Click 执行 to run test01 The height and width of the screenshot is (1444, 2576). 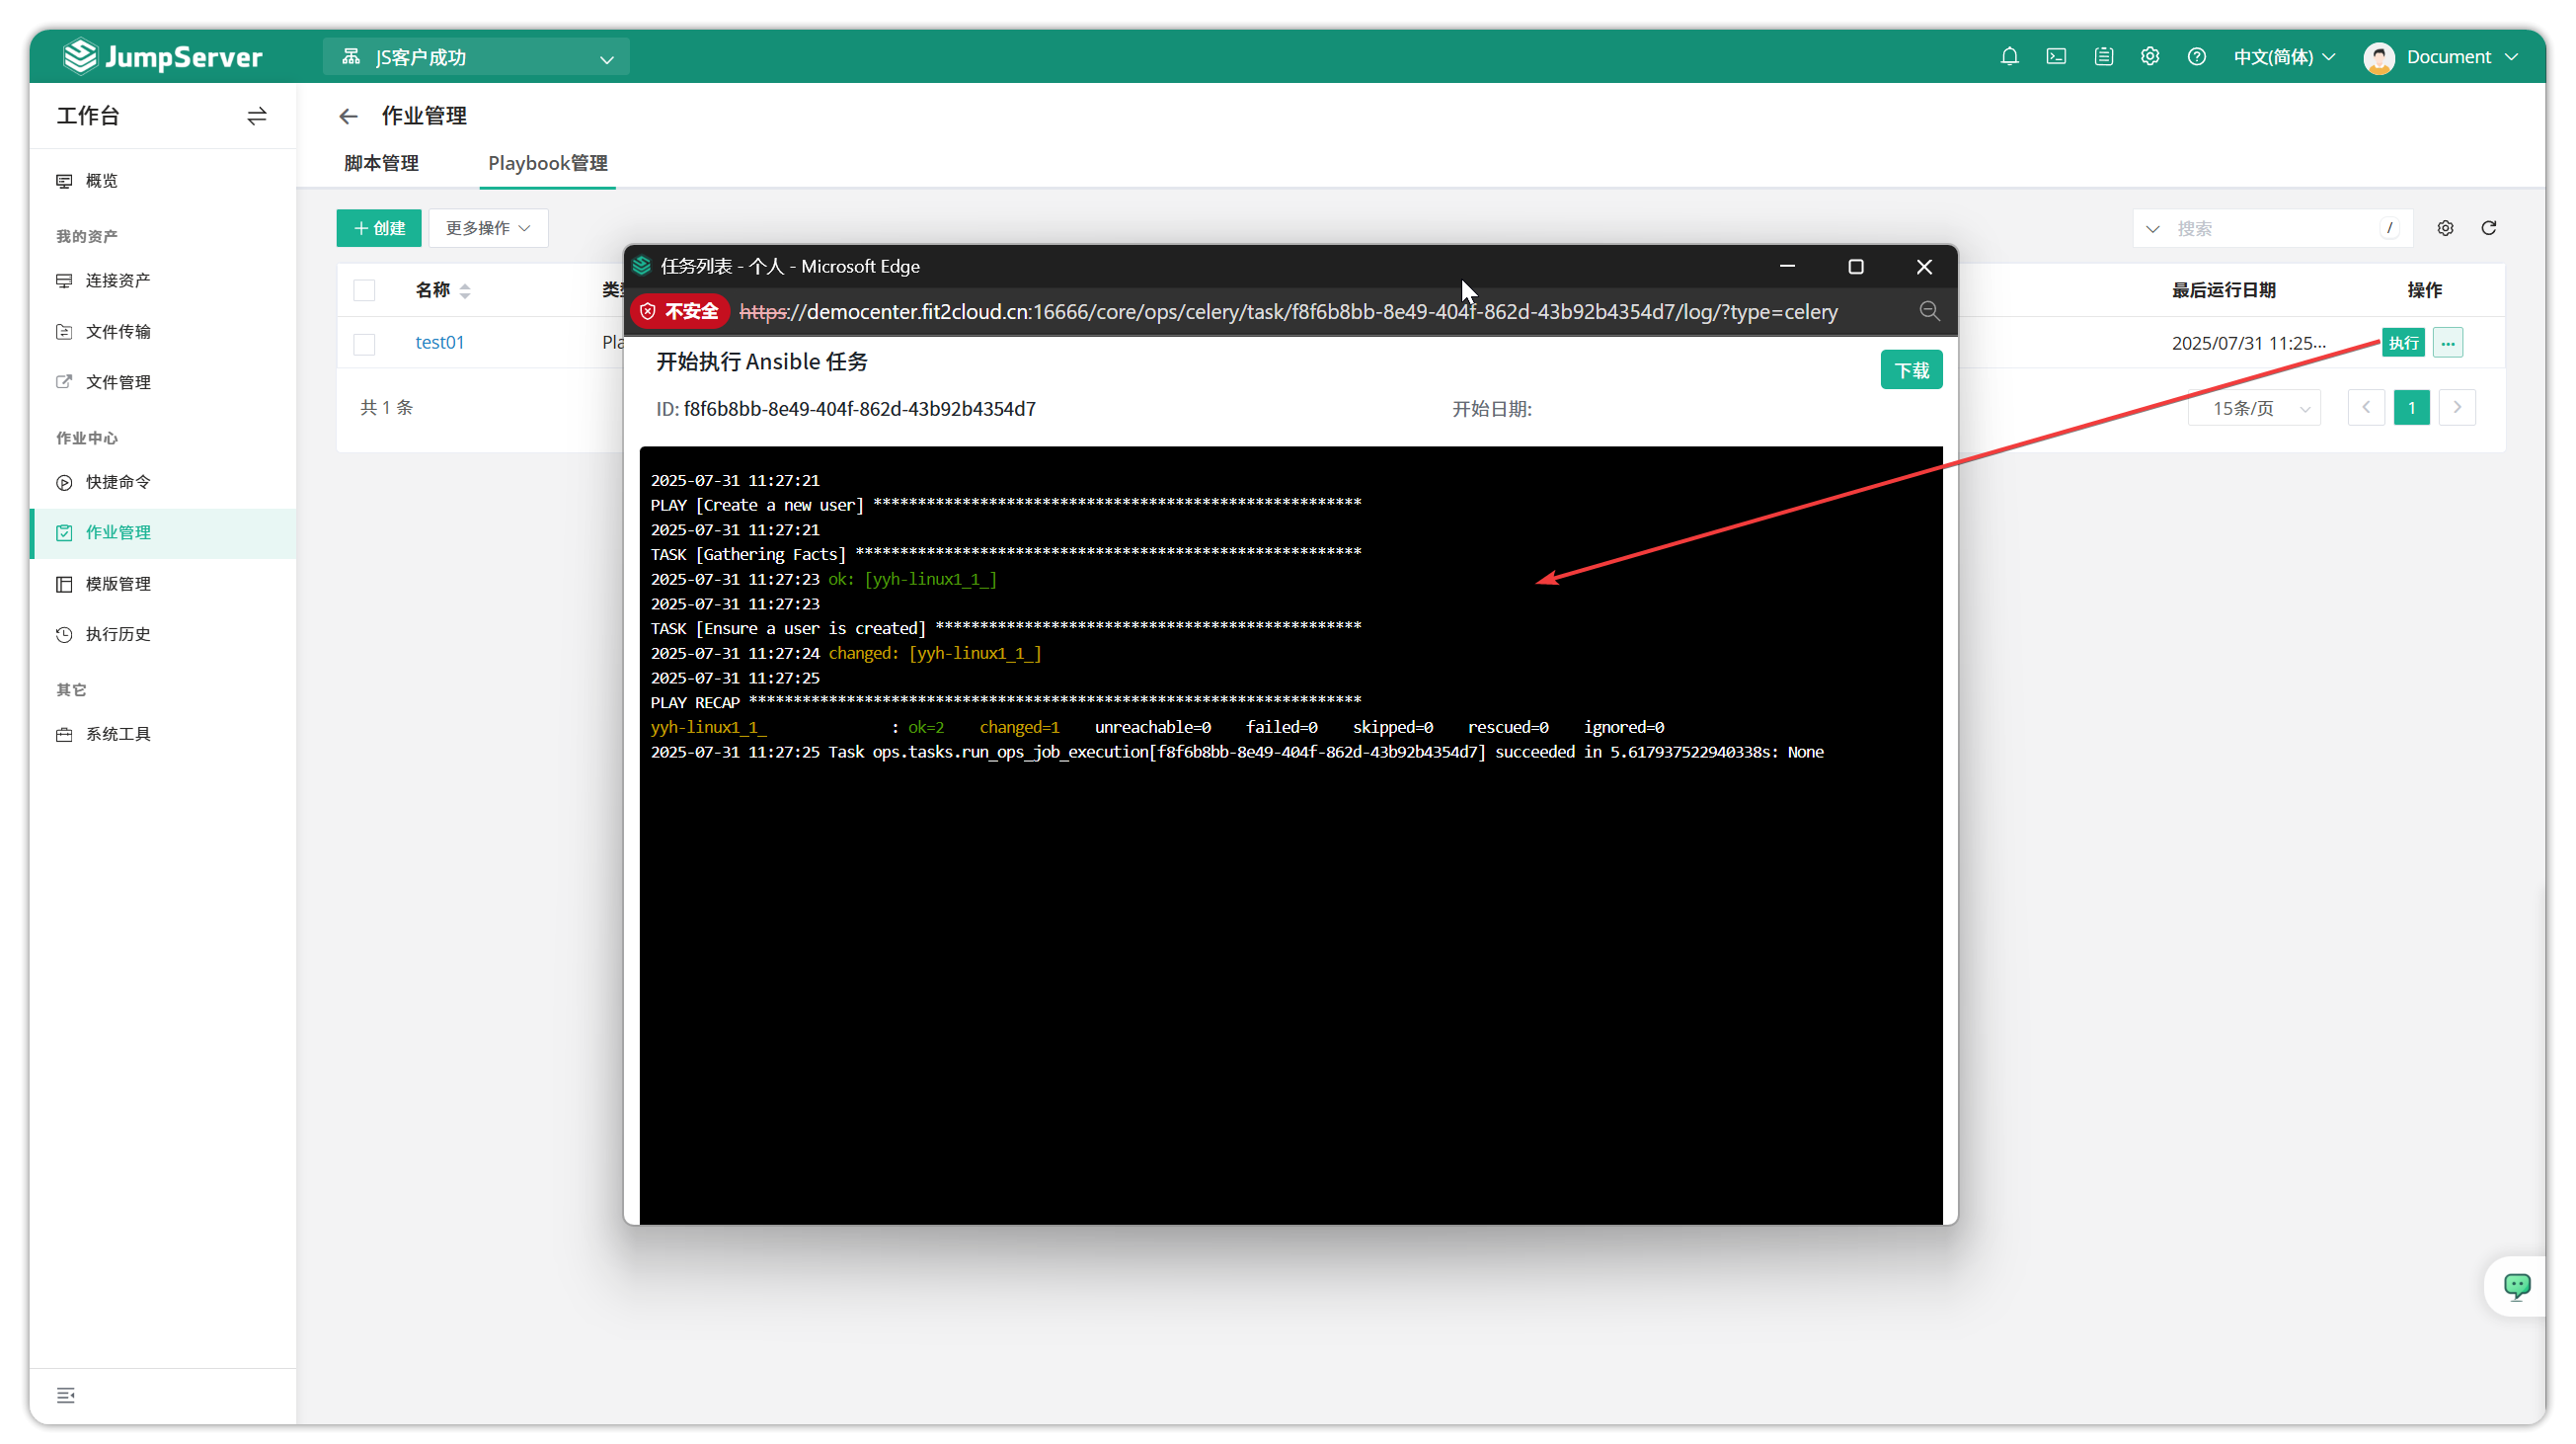(2403, 343)
